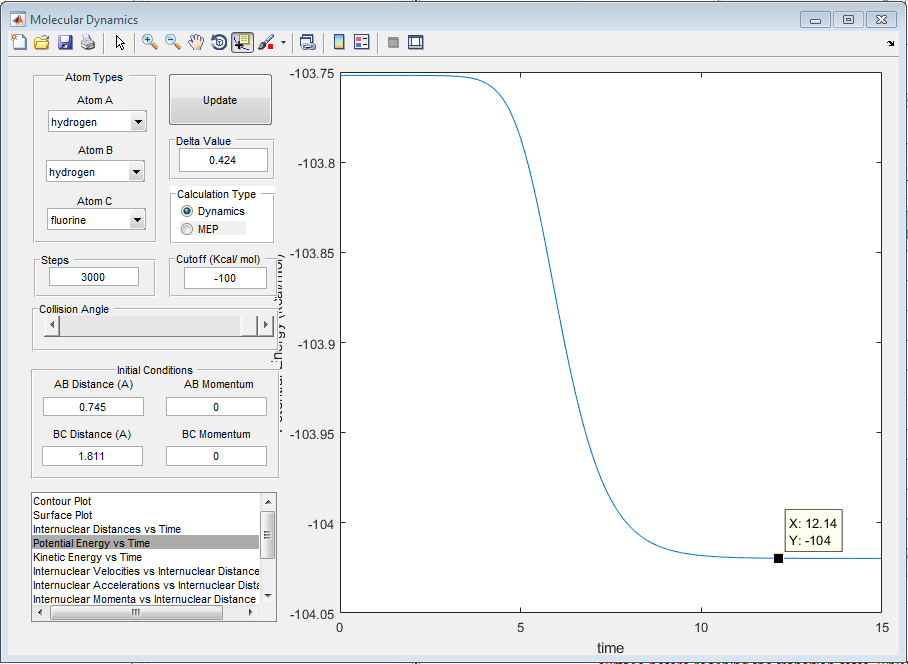Select the Zoom In magnifier tool
Viewport: 908px width, 664px height.
150,42
